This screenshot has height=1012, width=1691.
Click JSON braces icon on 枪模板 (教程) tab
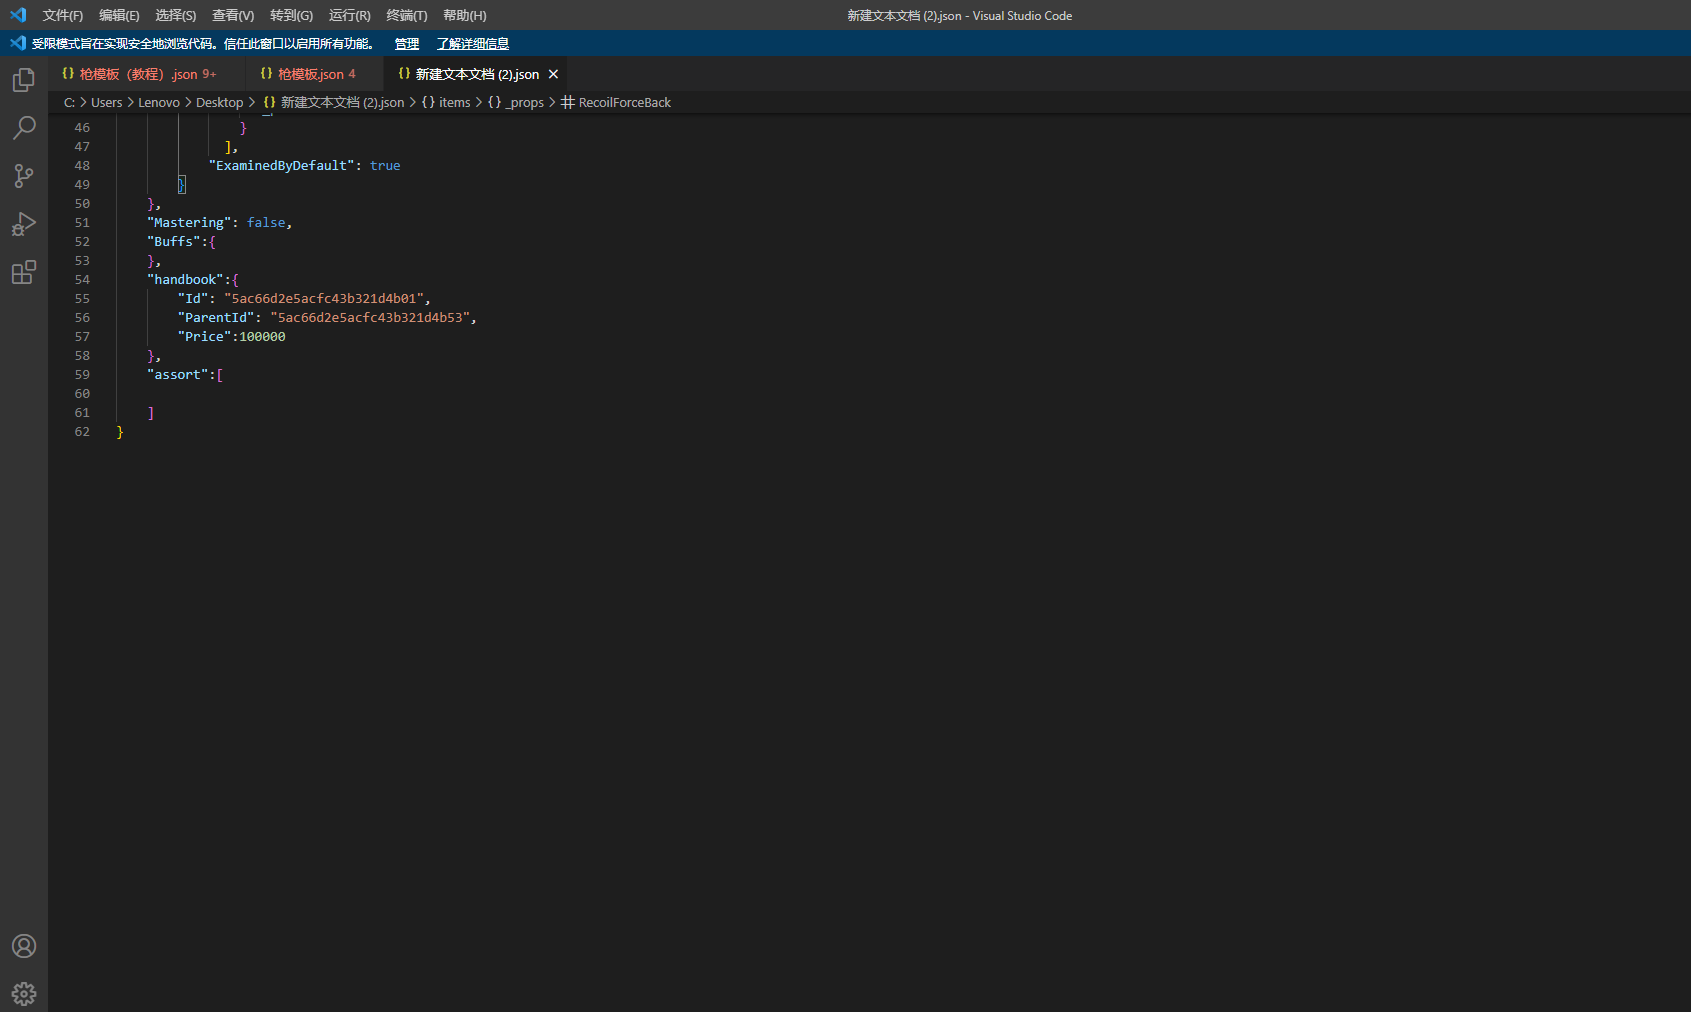tap(68, 74)
